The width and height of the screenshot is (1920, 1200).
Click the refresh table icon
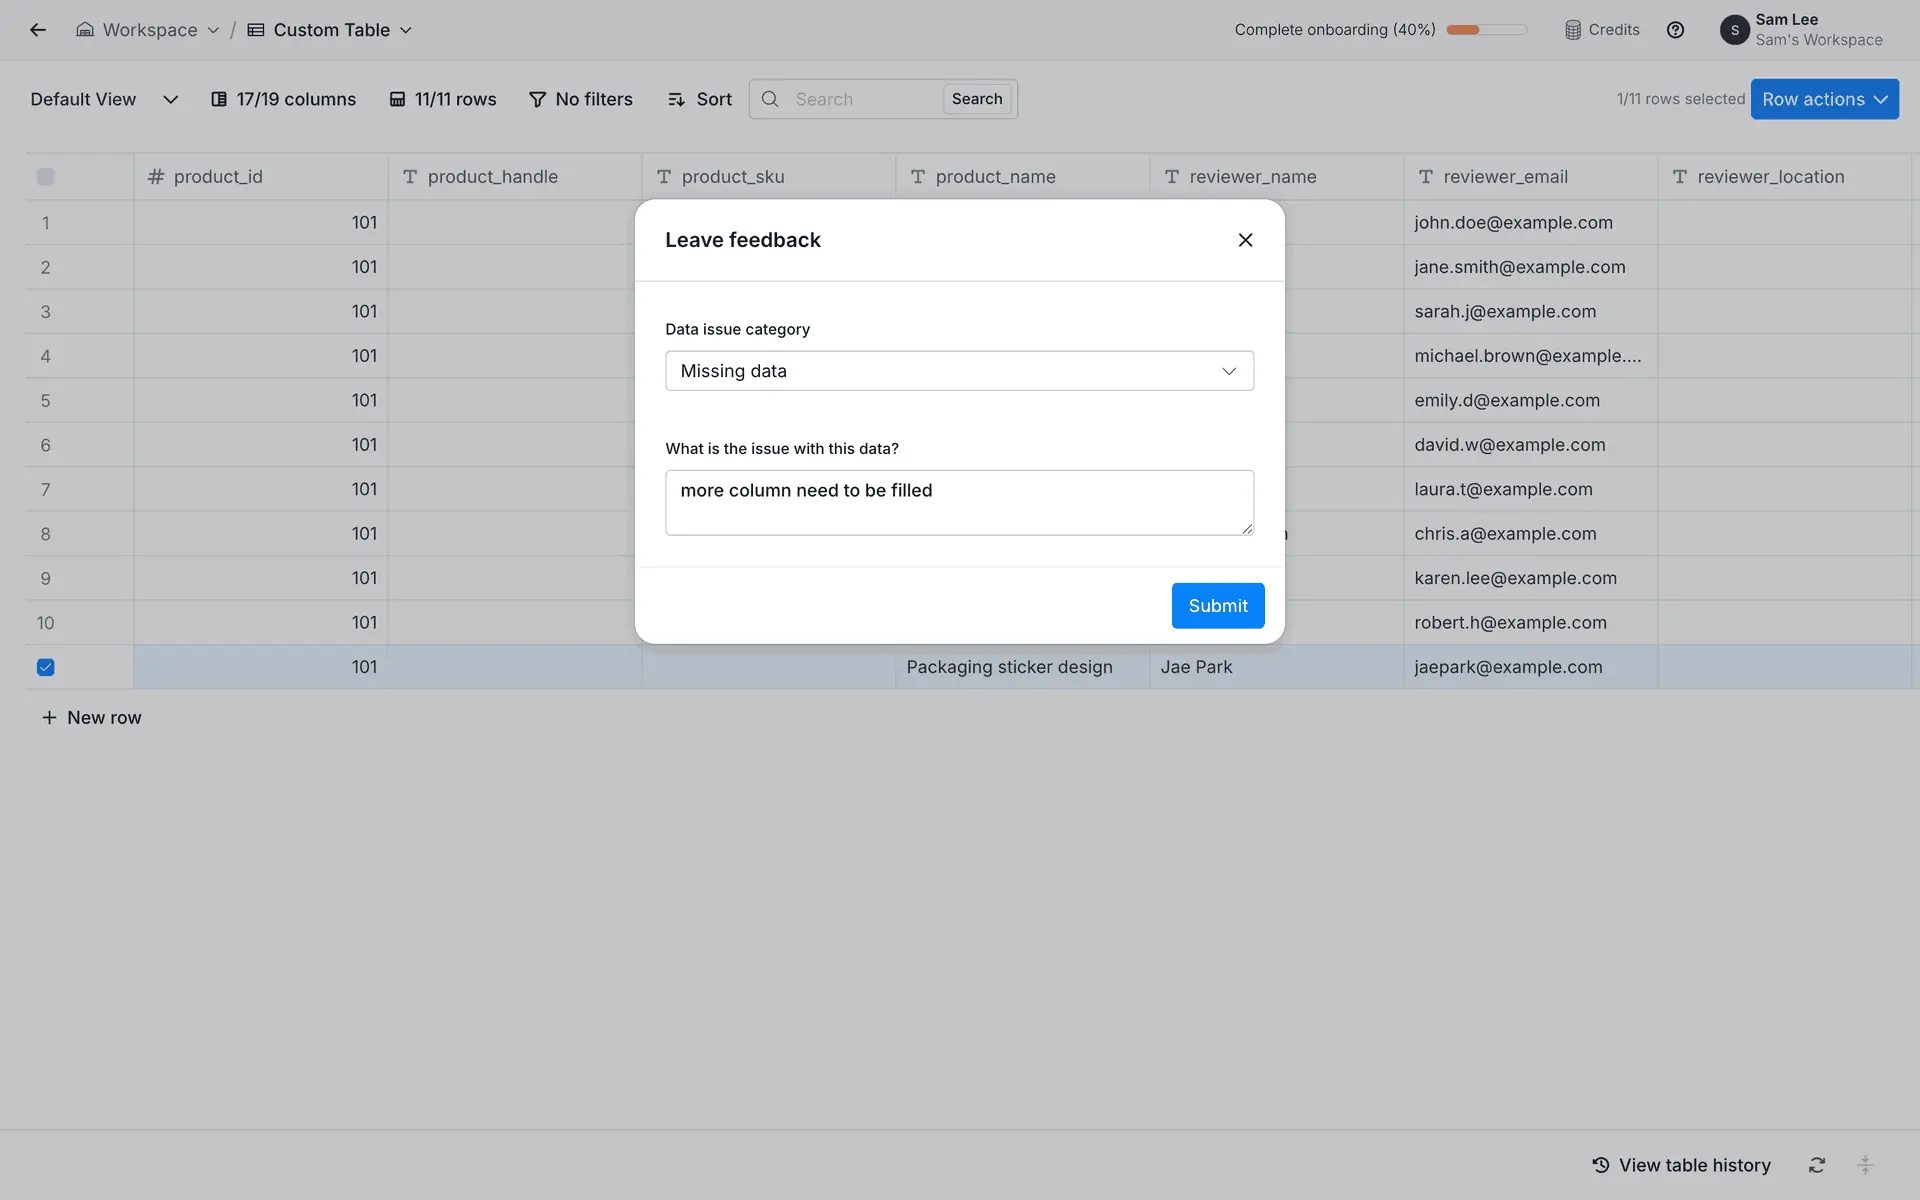(x=1817, y=1165)
